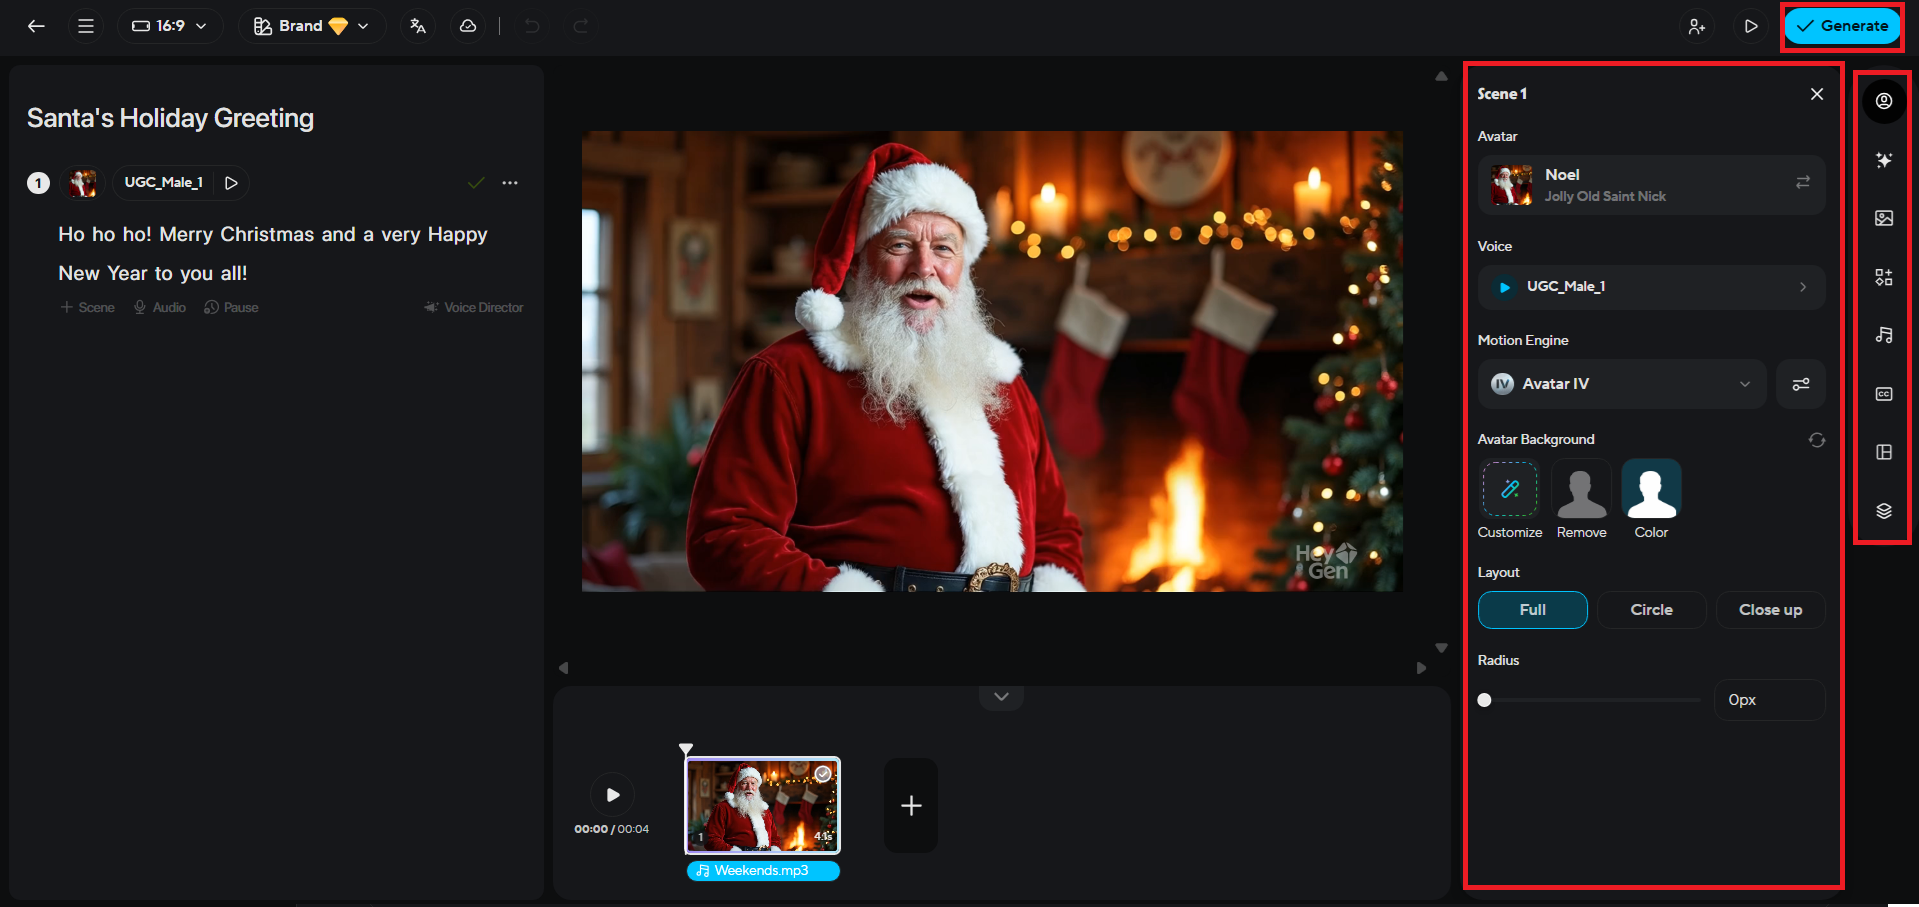Open the UGC_Male_1 voice selection row
The height and width of the screenshot is (907, 1919).
coord(1651,287)
